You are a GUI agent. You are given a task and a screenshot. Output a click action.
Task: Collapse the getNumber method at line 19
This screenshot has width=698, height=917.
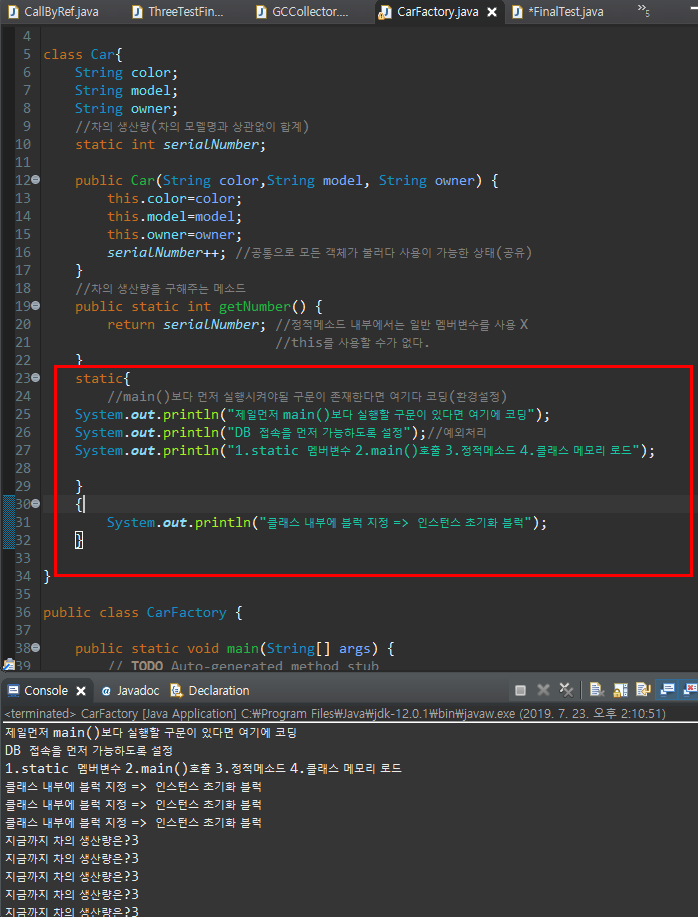(x=36, y=306)
